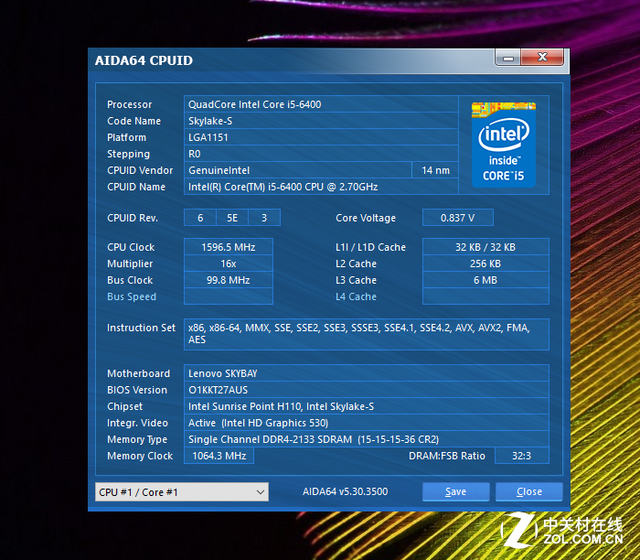Viewport: 640px width, 560px height.
Task: Click the DRAM:FSB Ratio value 32:3
Action: 522,456
